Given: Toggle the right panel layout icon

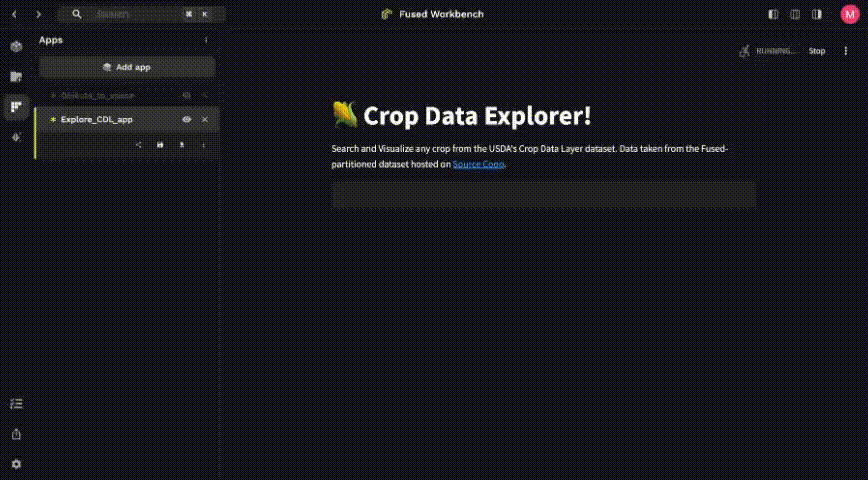Looking at the screenshot, I should (817, 14).
